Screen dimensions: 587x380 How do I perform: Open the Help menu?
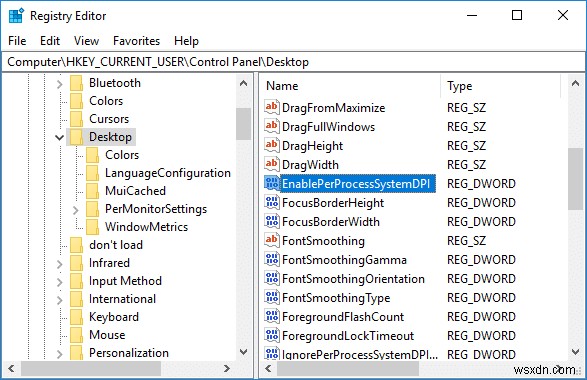pyautogui.click(x=186, y=40)
